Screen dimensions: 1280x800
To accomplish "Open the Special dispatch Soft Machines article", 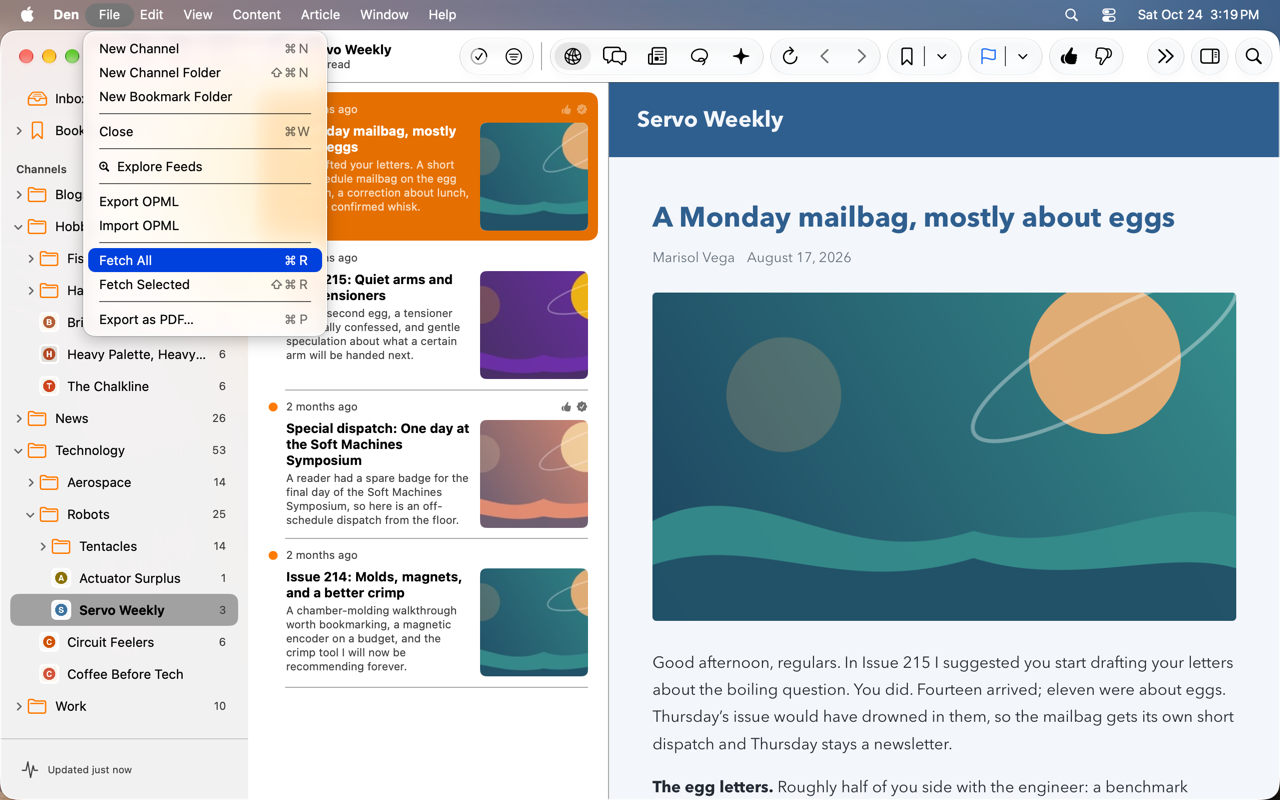I will (429, 465).
